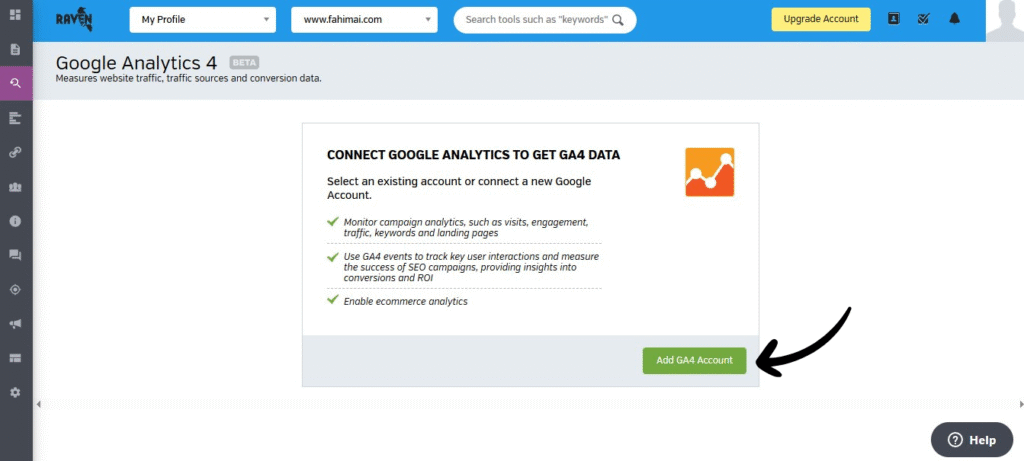Open the settings gear icon in sidebar
The height and width of the screenshot is (461, 1024).
click(x=15, y=392)
